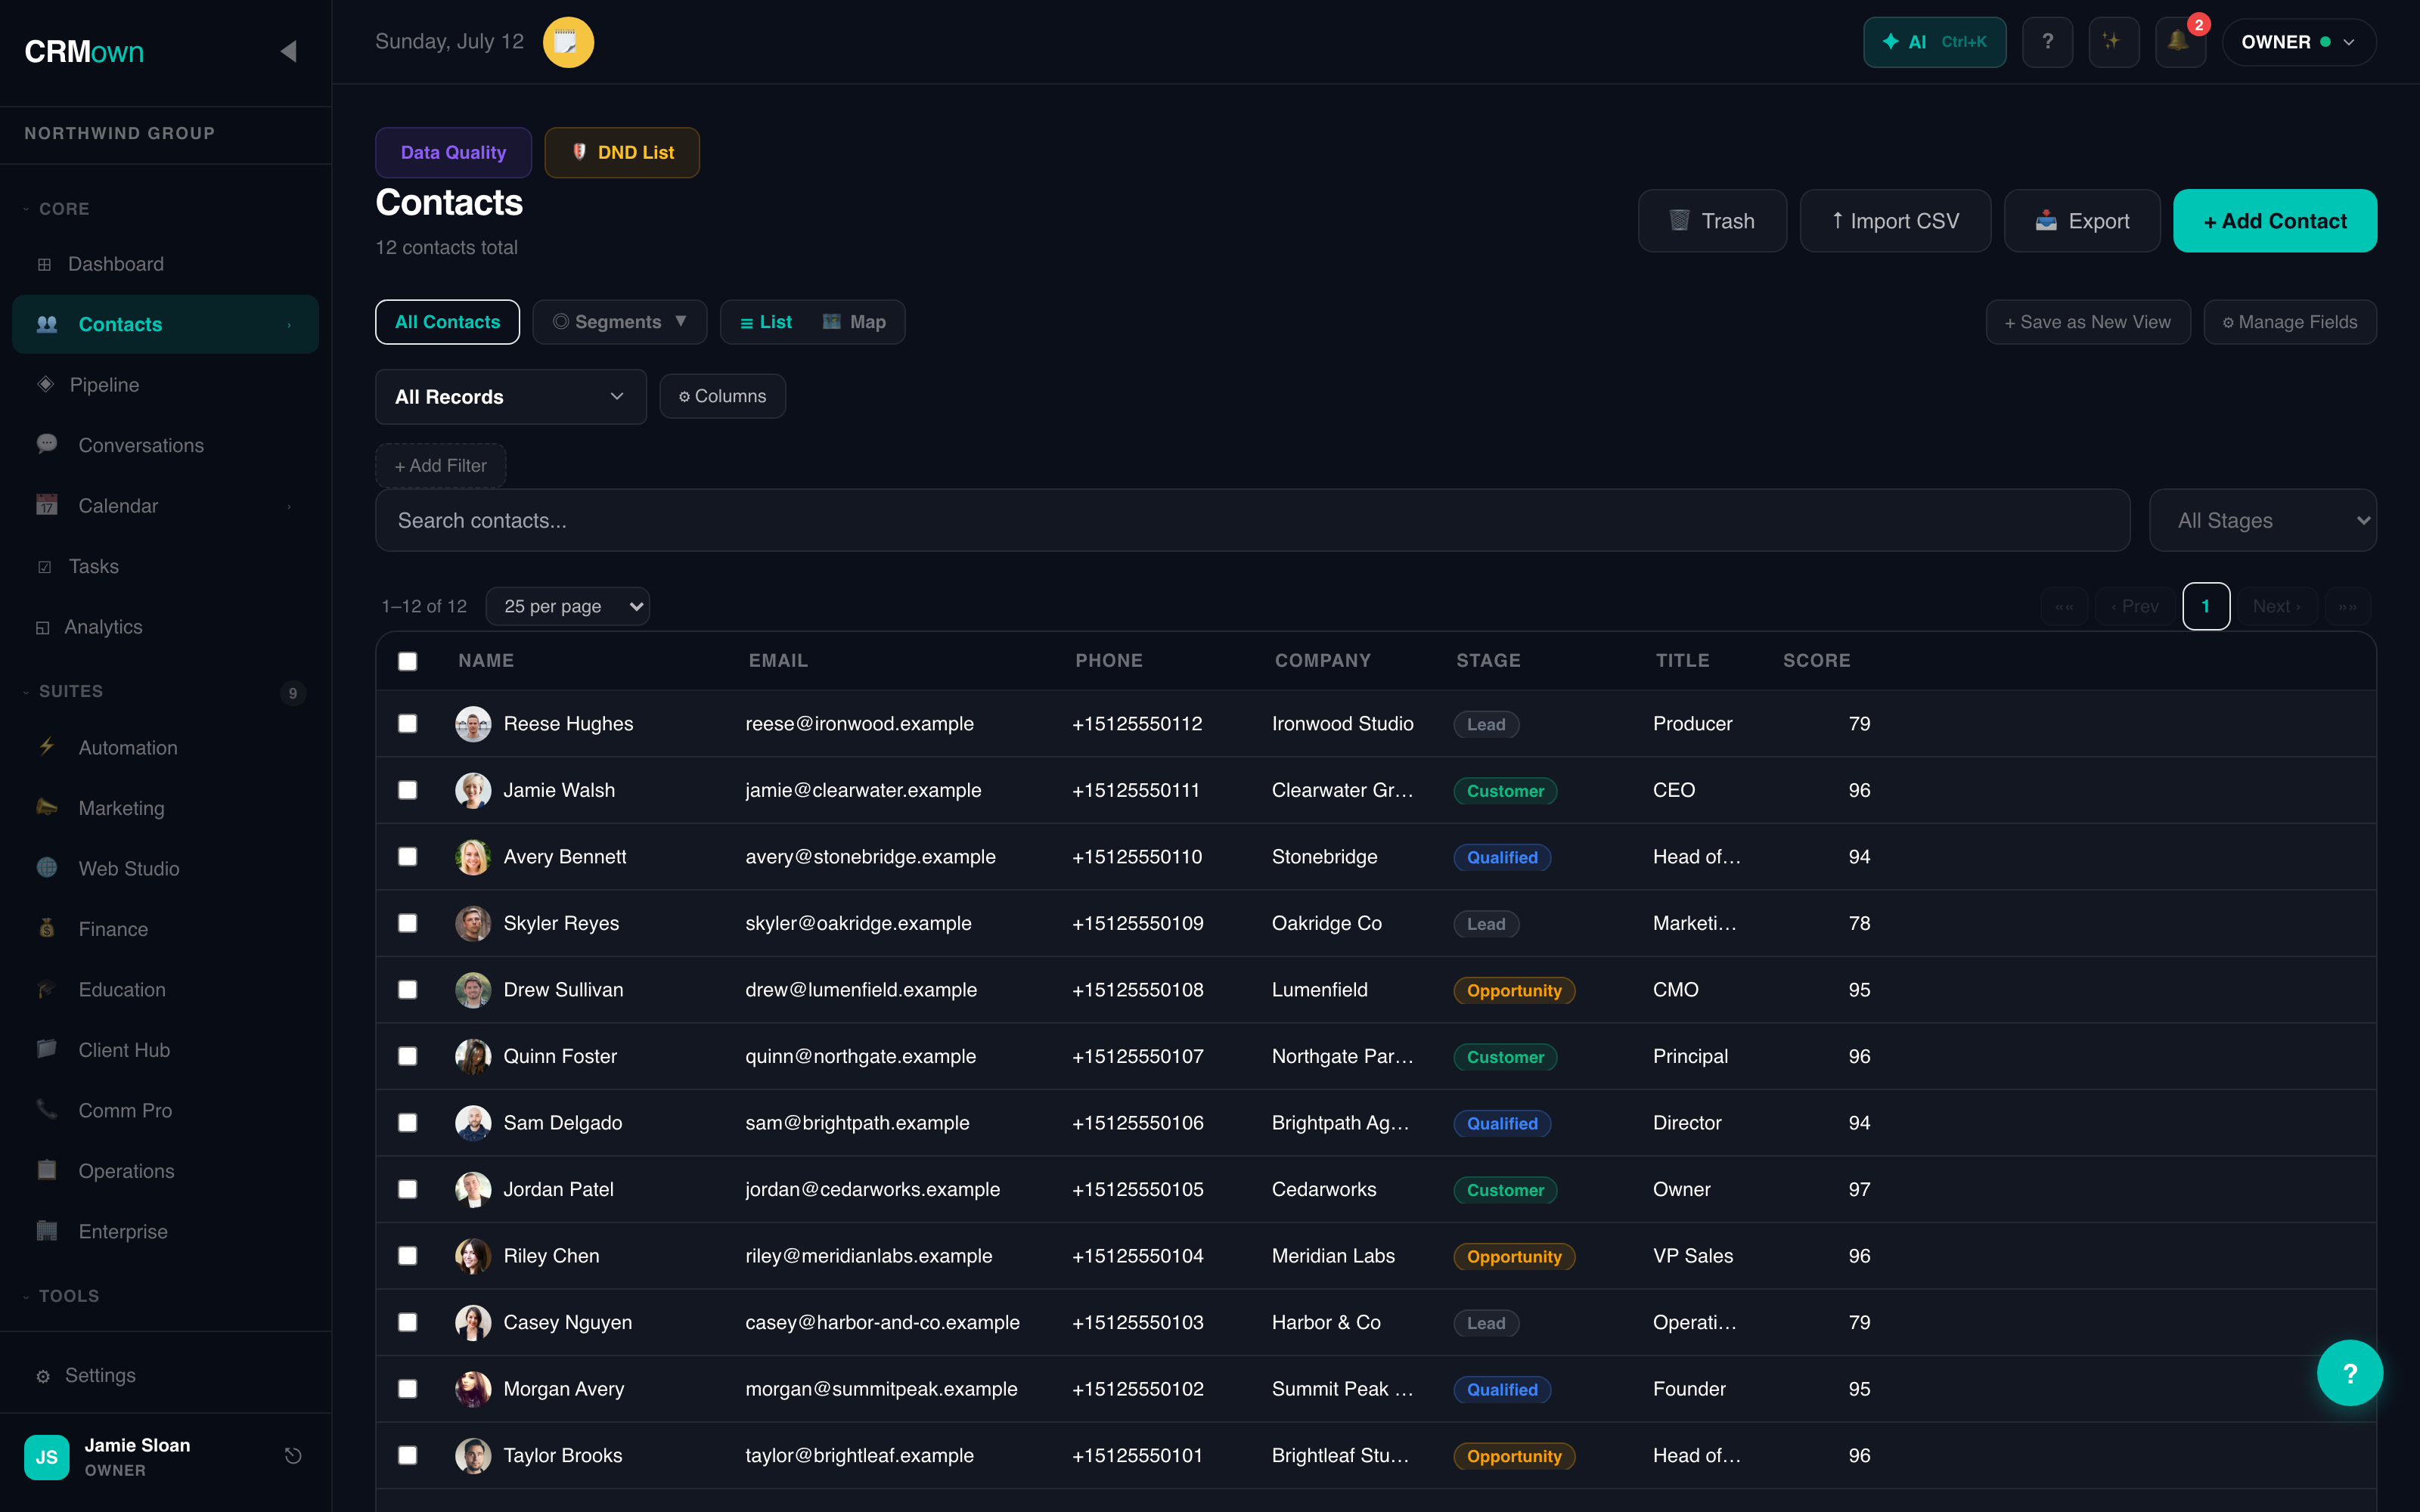Click the sparkle icon in the top bar
The image size is (2420, 1512).
(x=2113, y=42)
